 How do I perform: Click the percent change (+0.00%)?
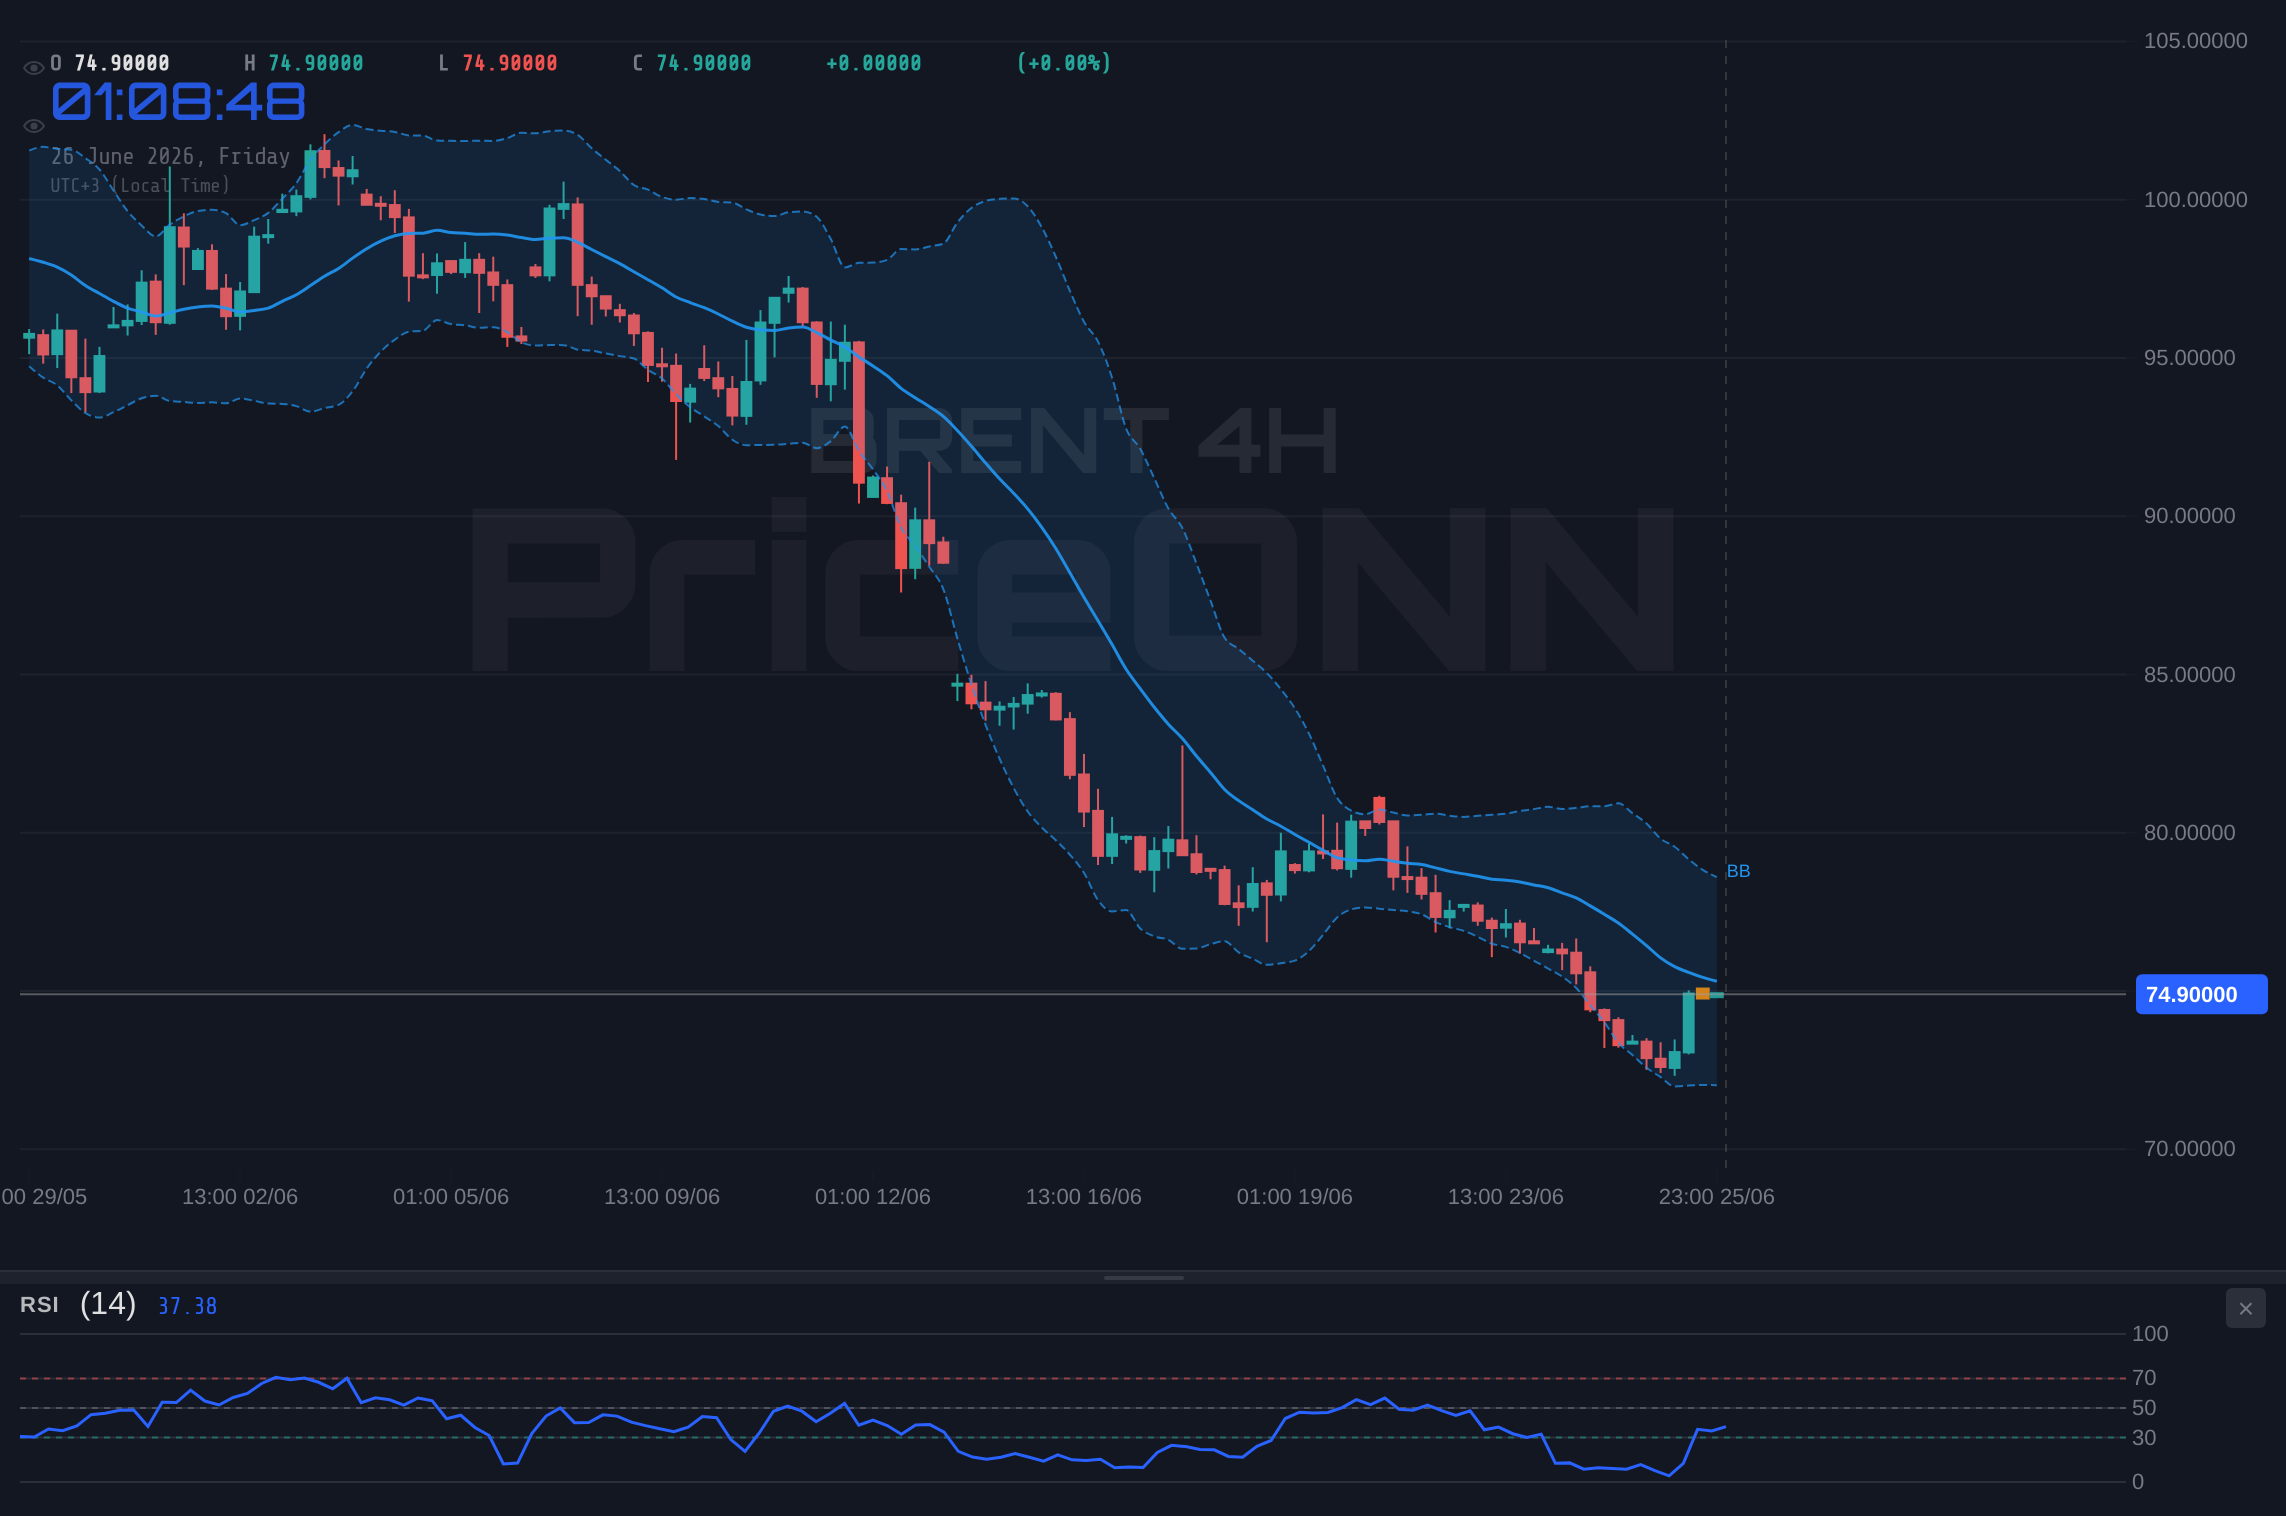pyautogui.click(x=1064, y=63)
